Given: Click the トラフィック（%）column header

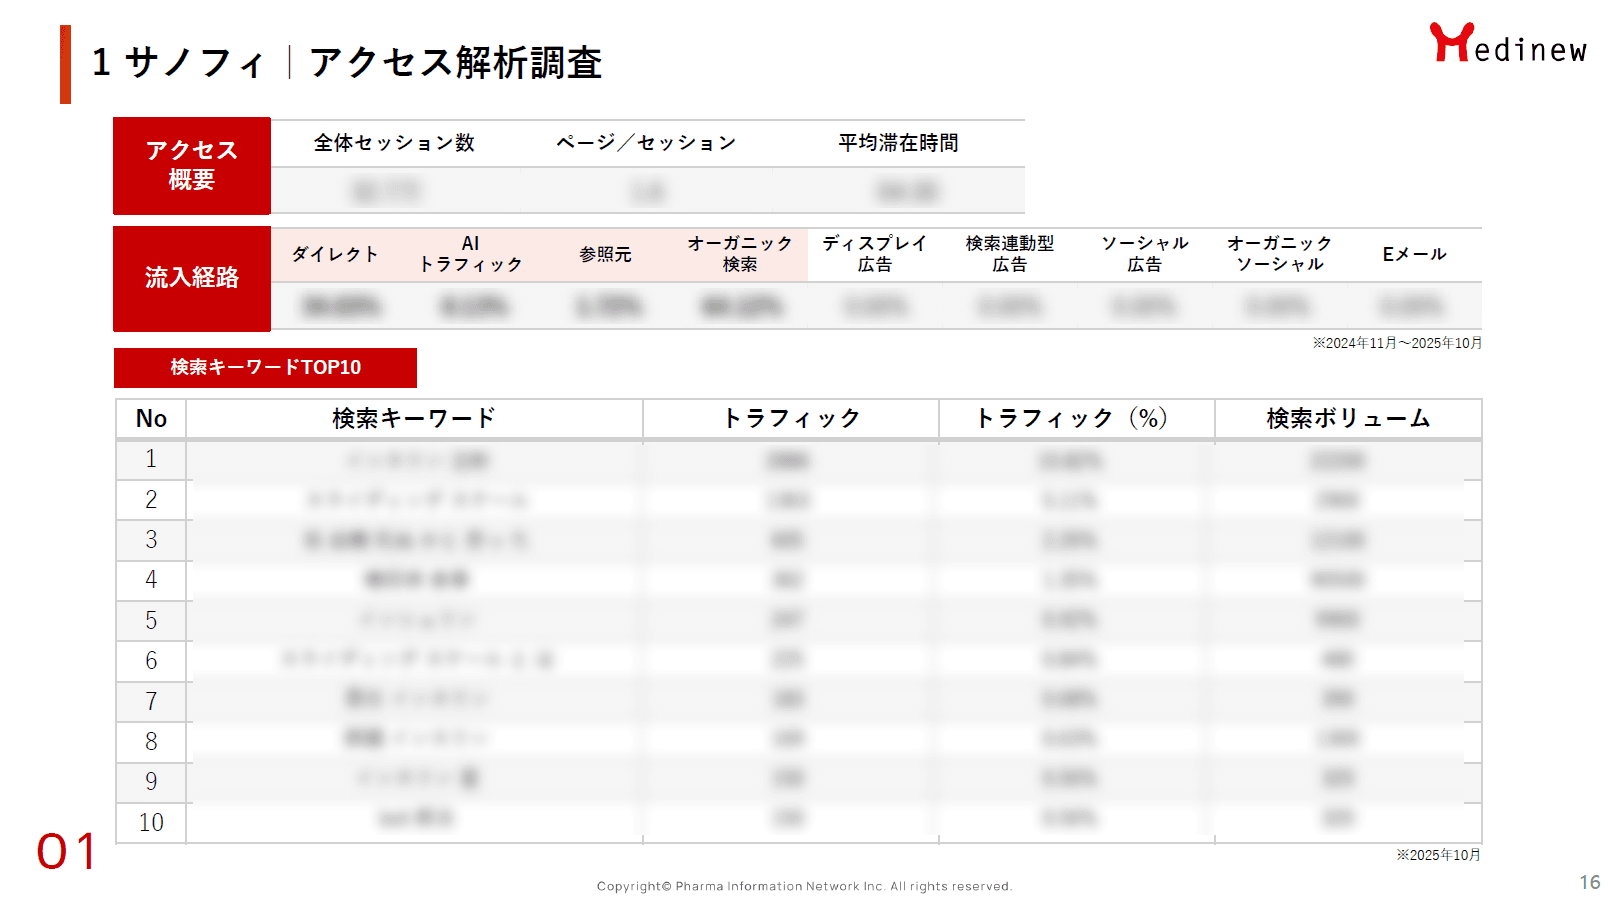Looking at the screenshot, I should click(1074, 418).
